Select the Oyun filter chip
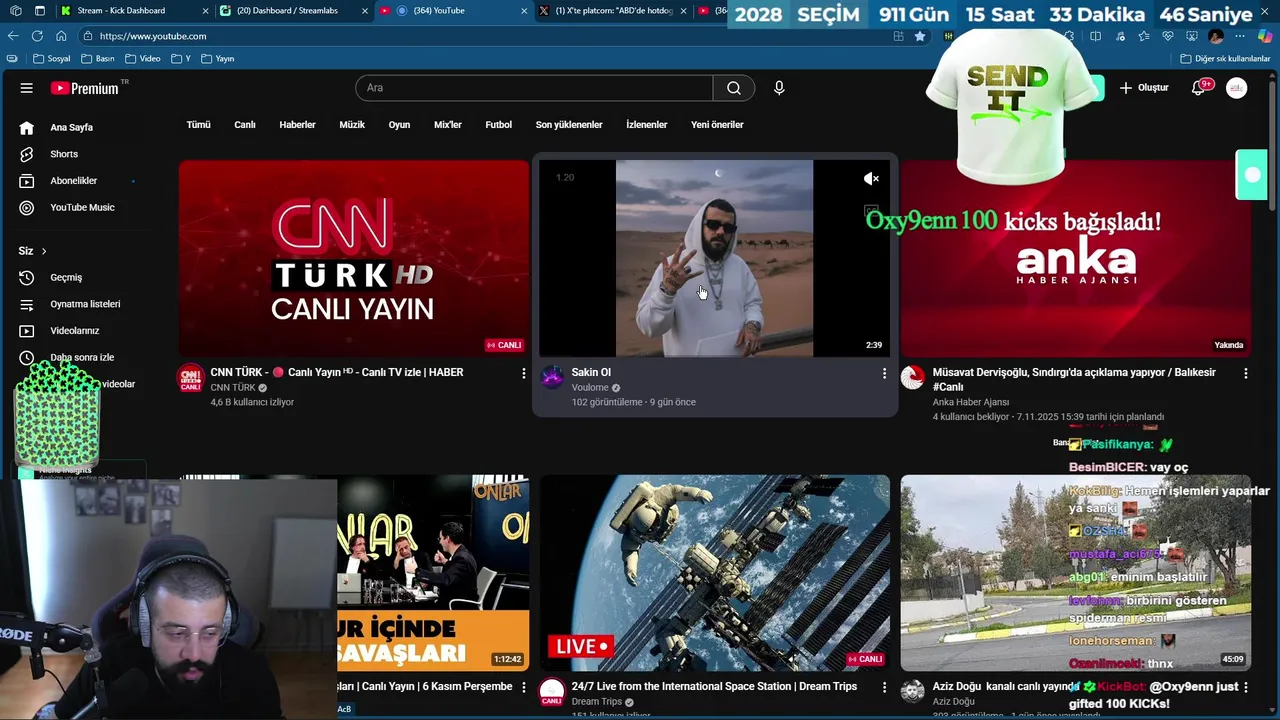Viewport: 1280px width, 720px height. pyautogui.click(x=399, y=125)
